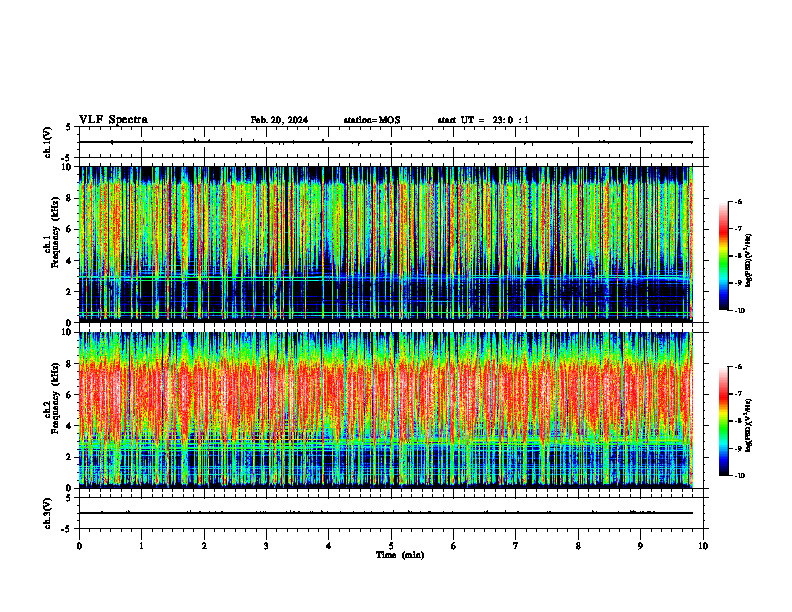The image size is (792, 612).
Task: Click time-axis tick label "4" at bottom
Action: [329, 546]
